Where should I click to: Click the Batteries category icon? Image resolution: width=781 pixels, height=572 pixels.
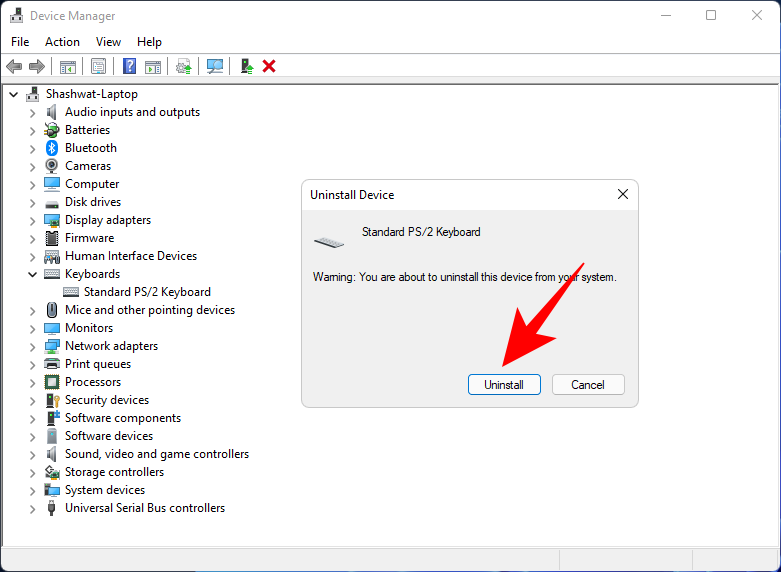[52, 130]
